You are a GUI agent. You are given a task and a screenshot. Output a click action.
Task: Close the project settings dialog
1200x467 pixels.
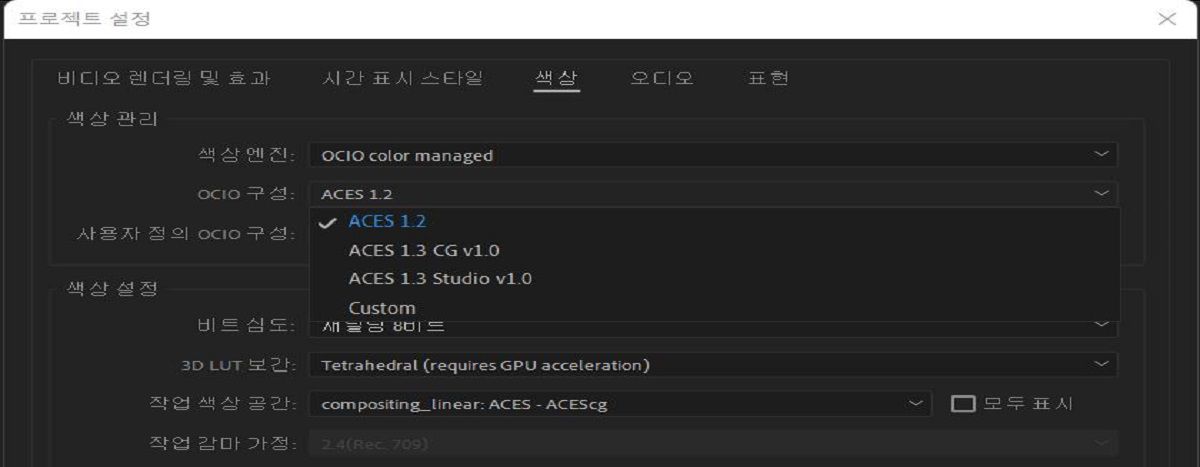click(1166, 19)
